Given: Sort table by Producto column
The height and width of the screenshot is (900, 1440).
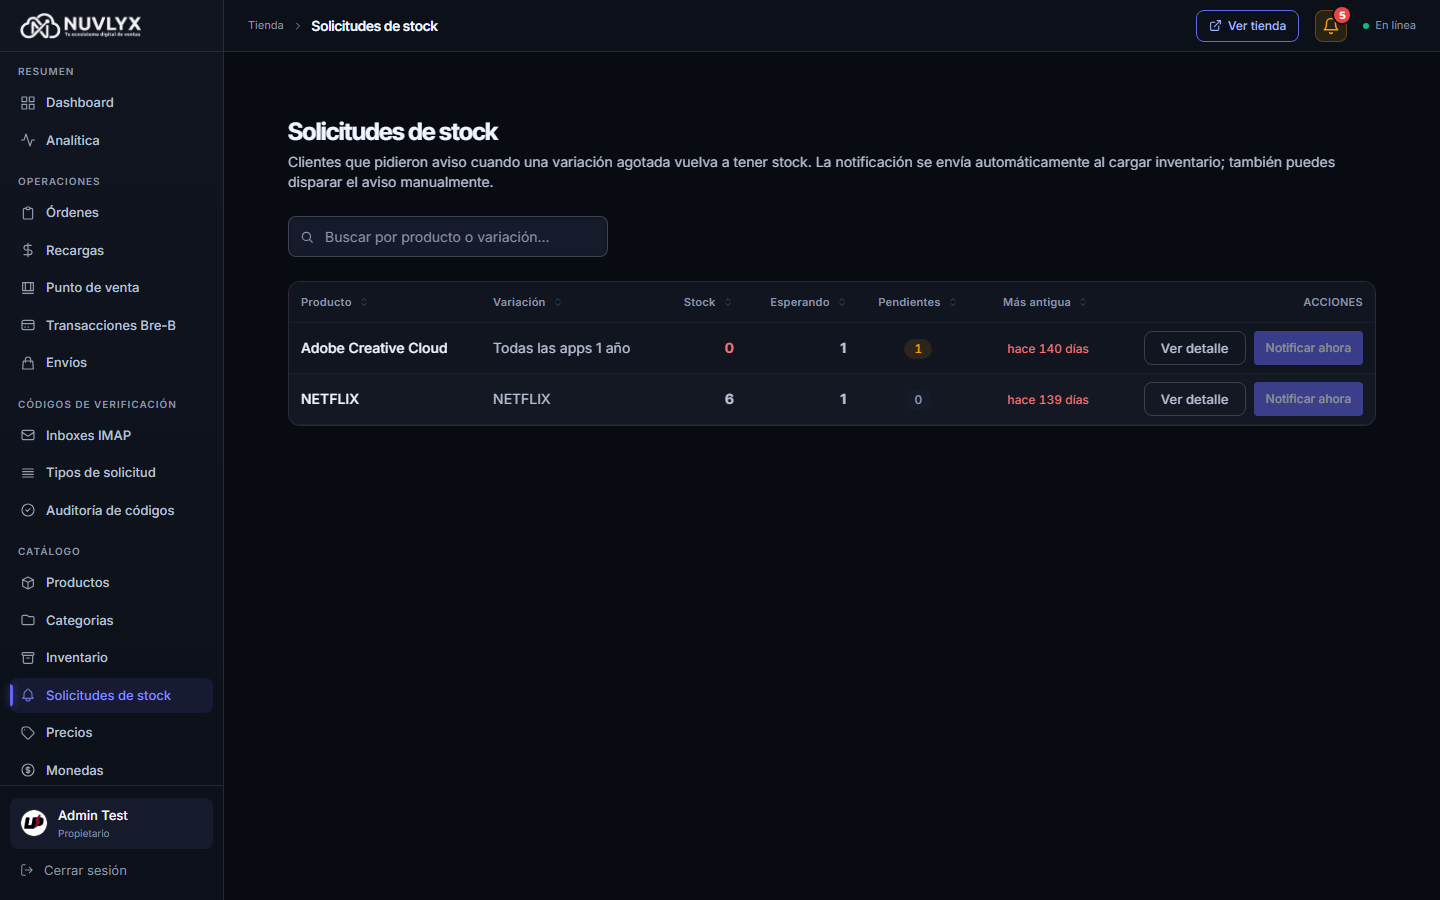Looking at the screenshot, I should click(334, 302).
